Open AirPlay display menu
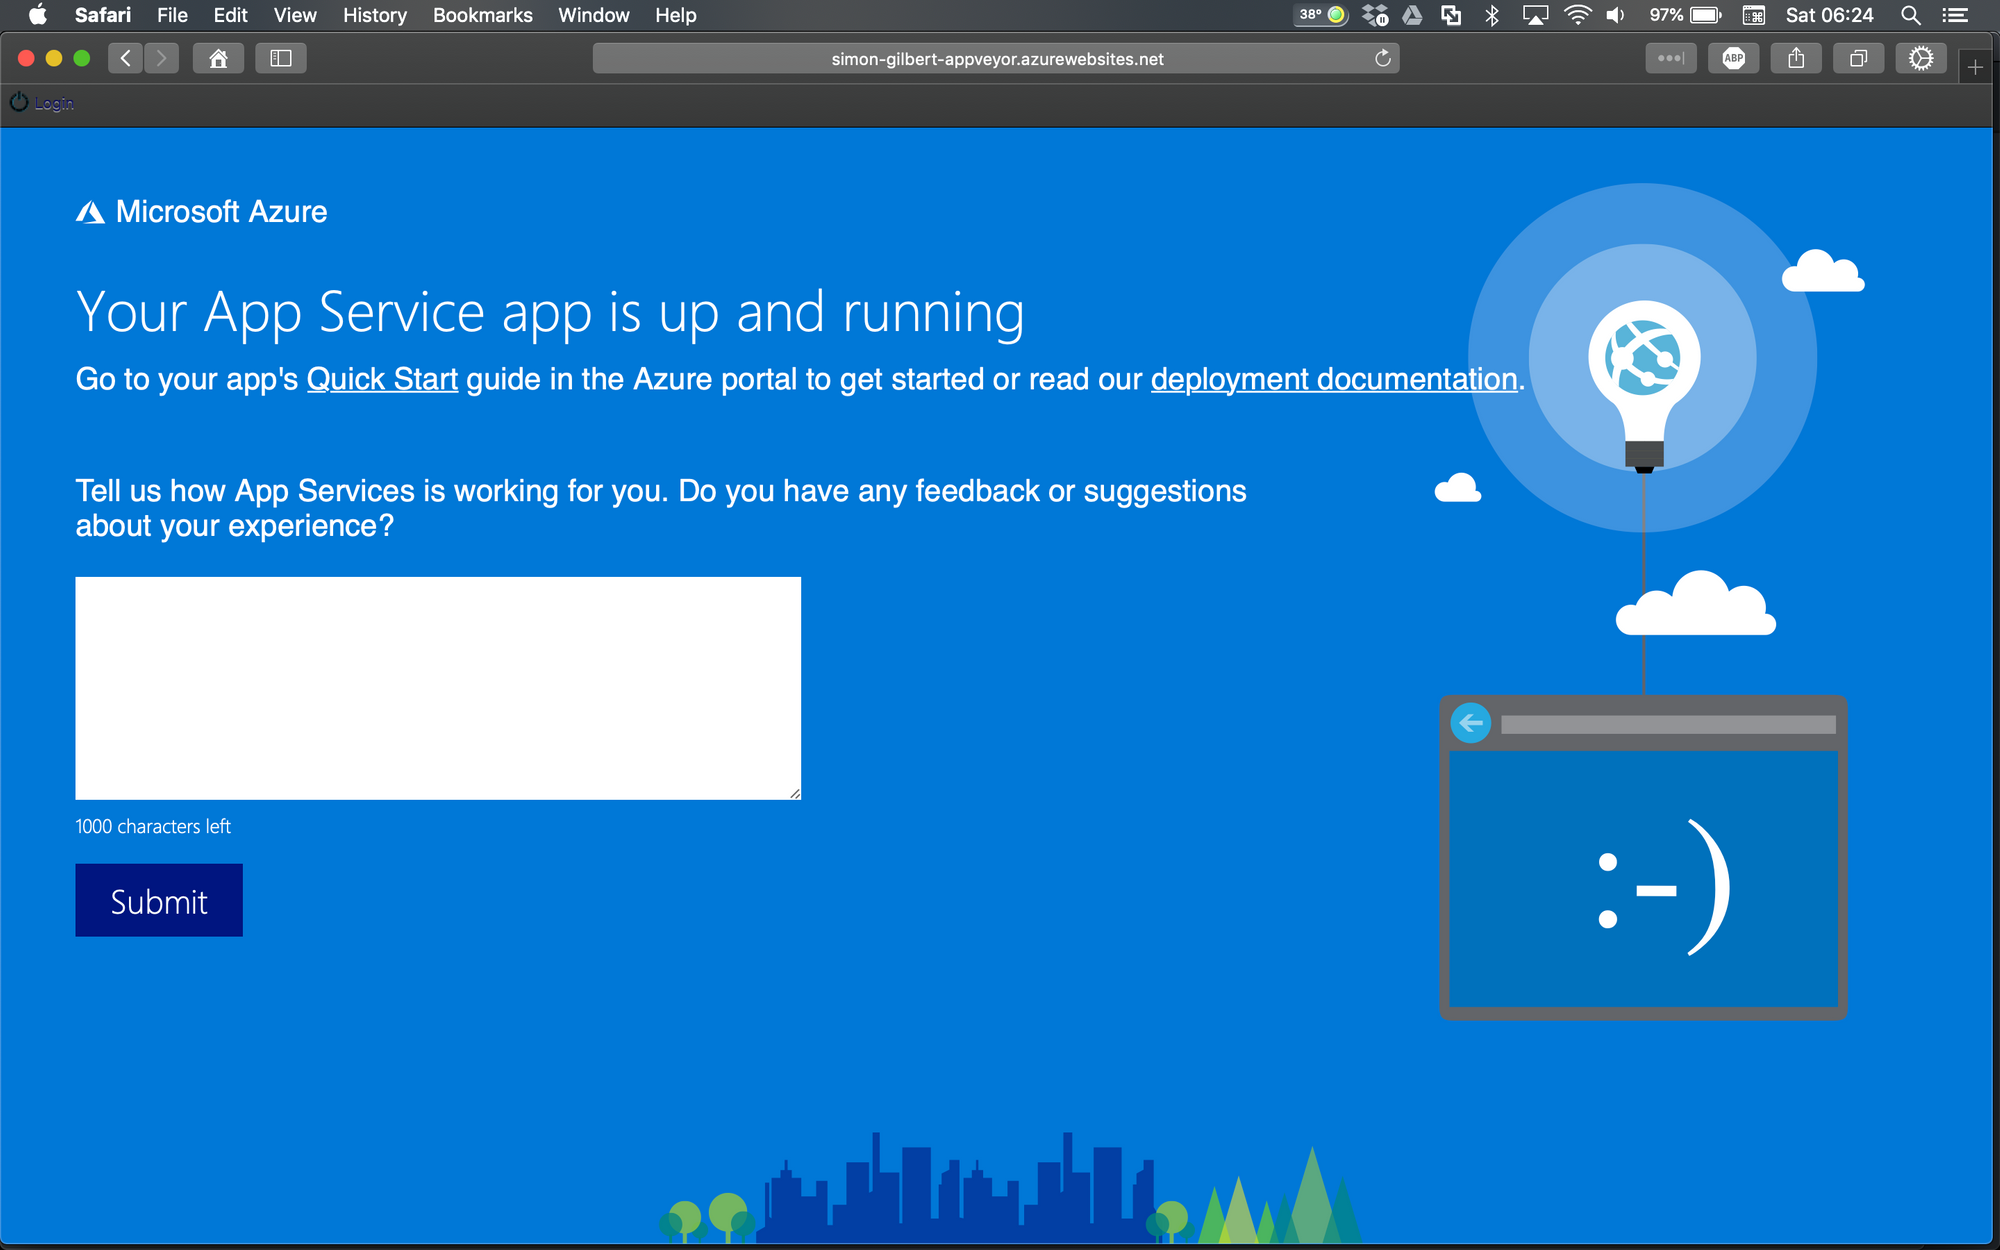Viewport: 2000px width, 1250px height. pos(1535,15)
